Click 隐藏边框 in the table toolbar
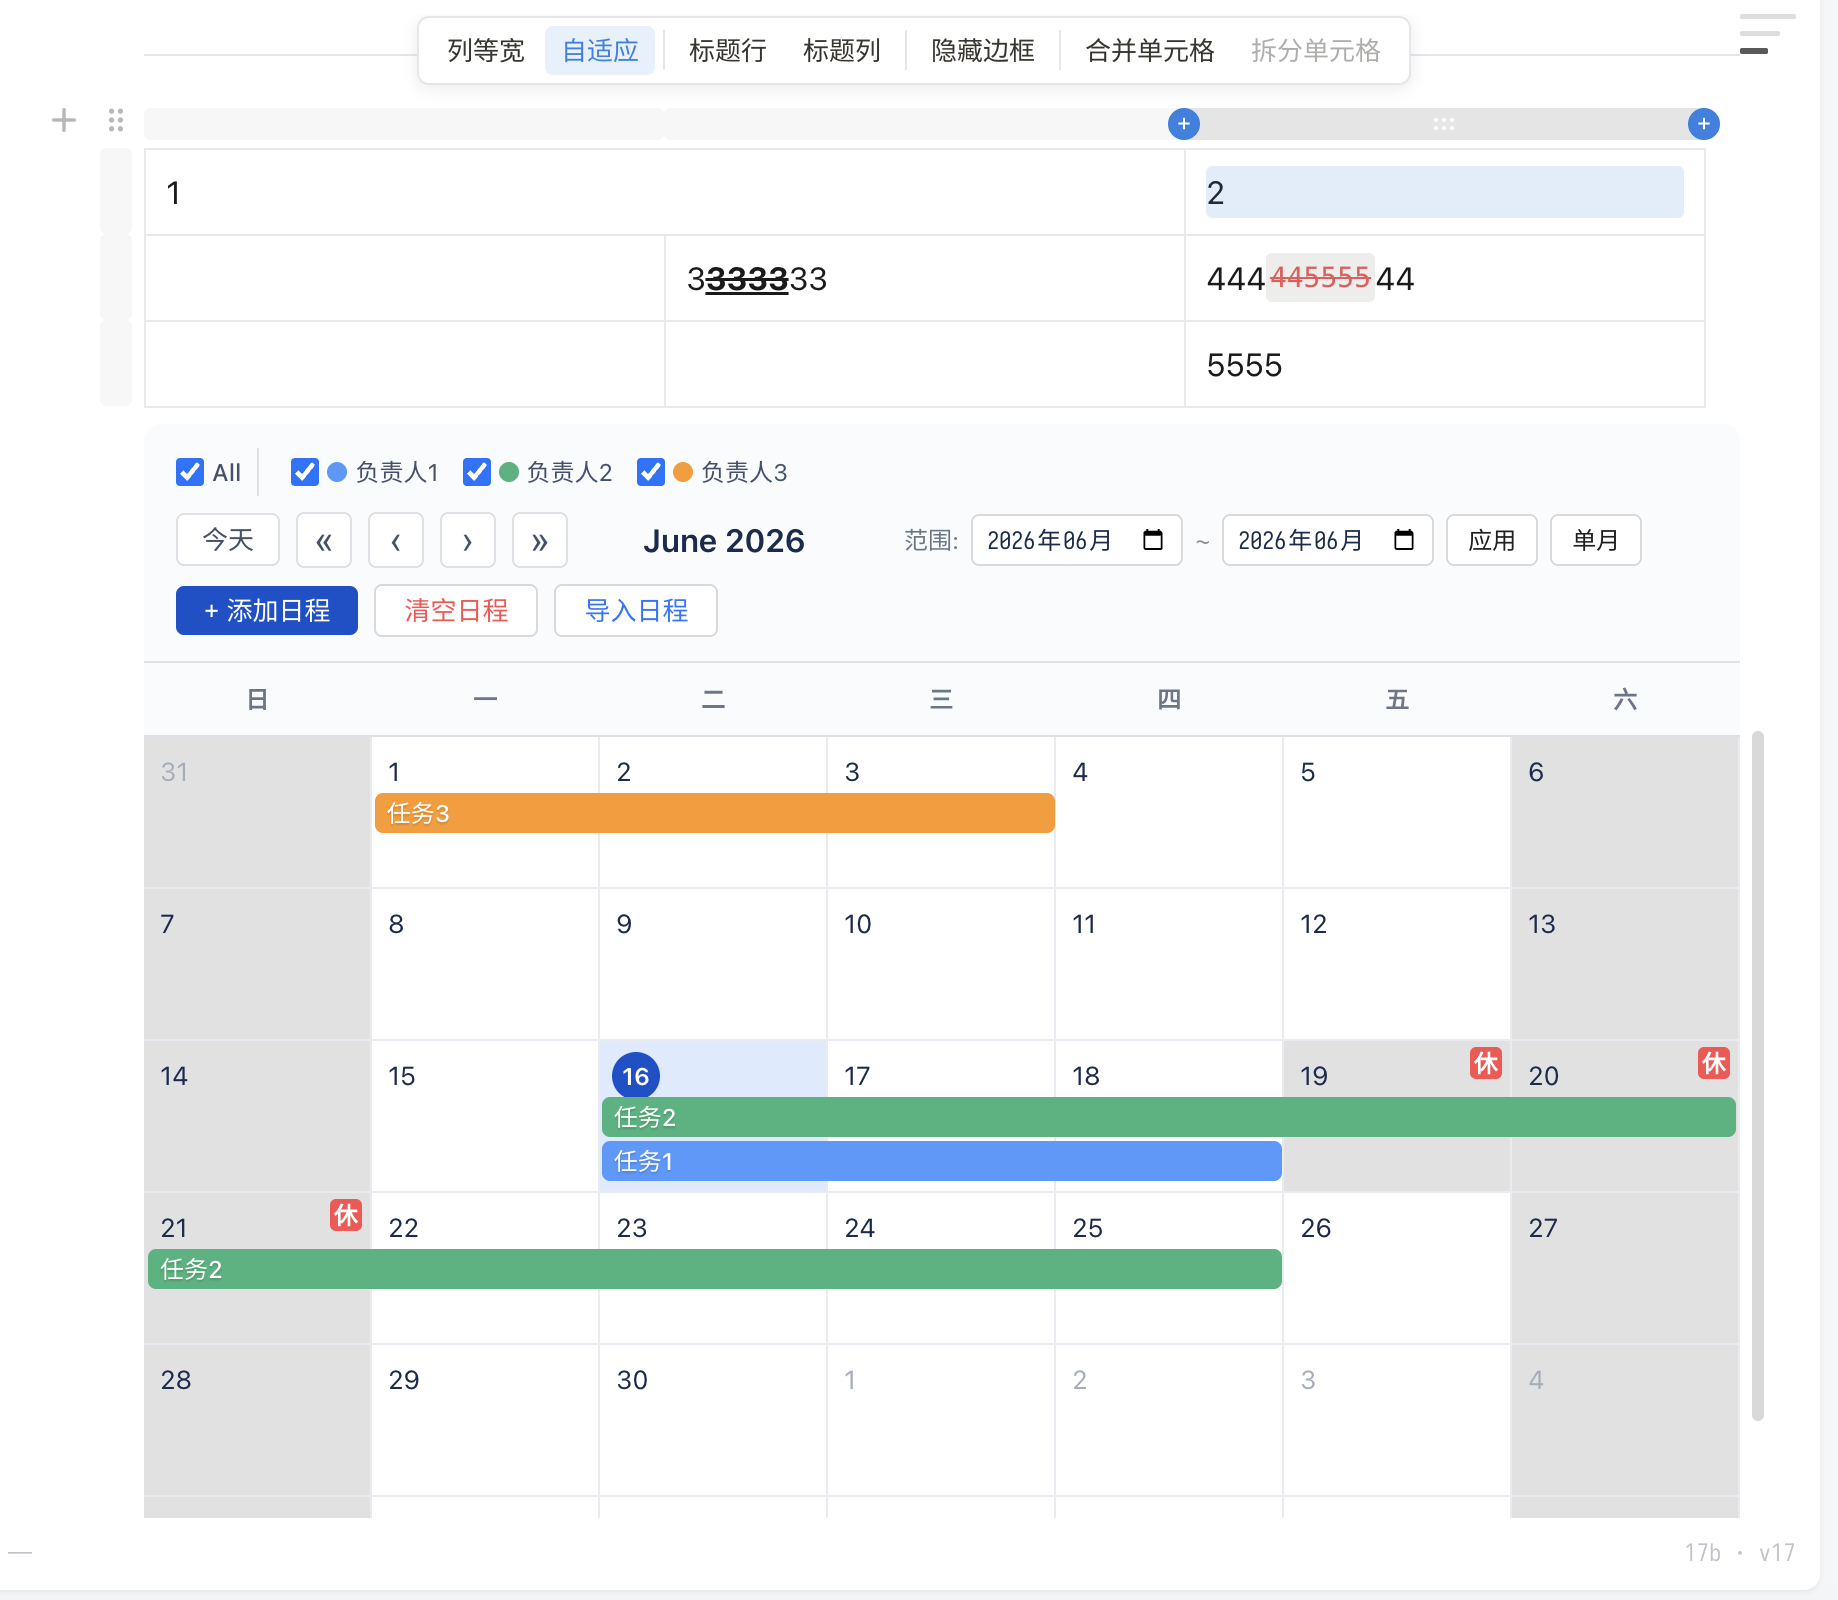This screenshot has width=1838, height=1600. [x=983, y=51]
